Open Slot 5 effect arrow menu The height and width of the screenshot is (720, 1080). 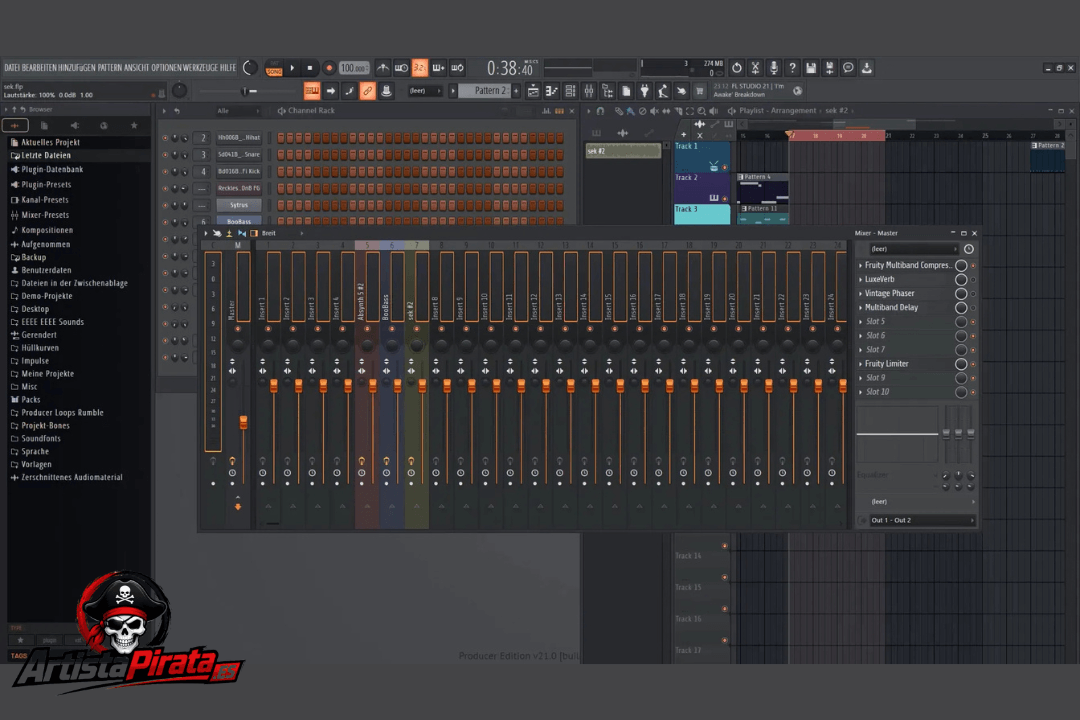point(860,322)
